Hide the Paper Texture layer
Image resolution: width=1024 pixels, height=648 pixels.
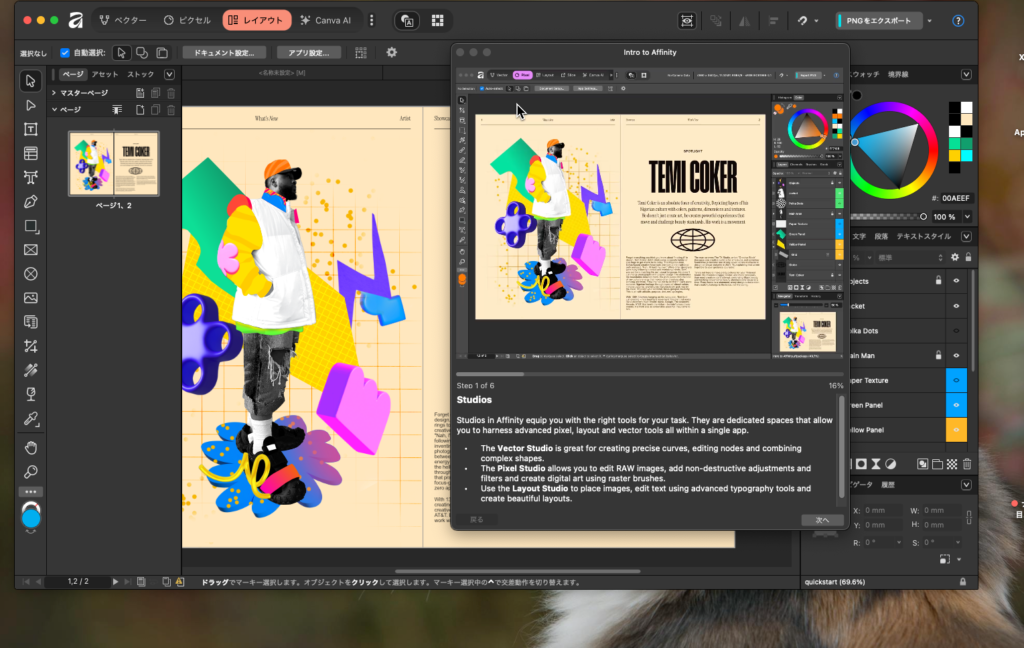tap(956, 380)
